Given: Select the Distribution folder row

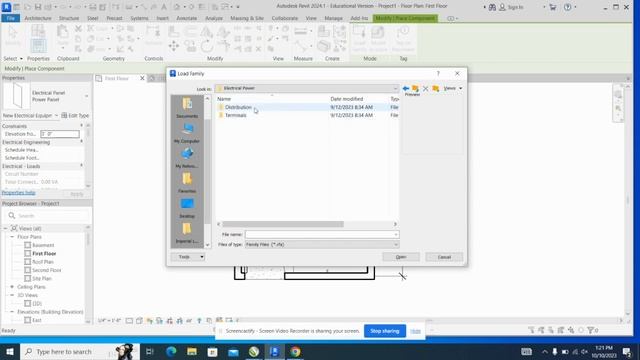Looking at the screenshot, I should [x=307, y=107].
